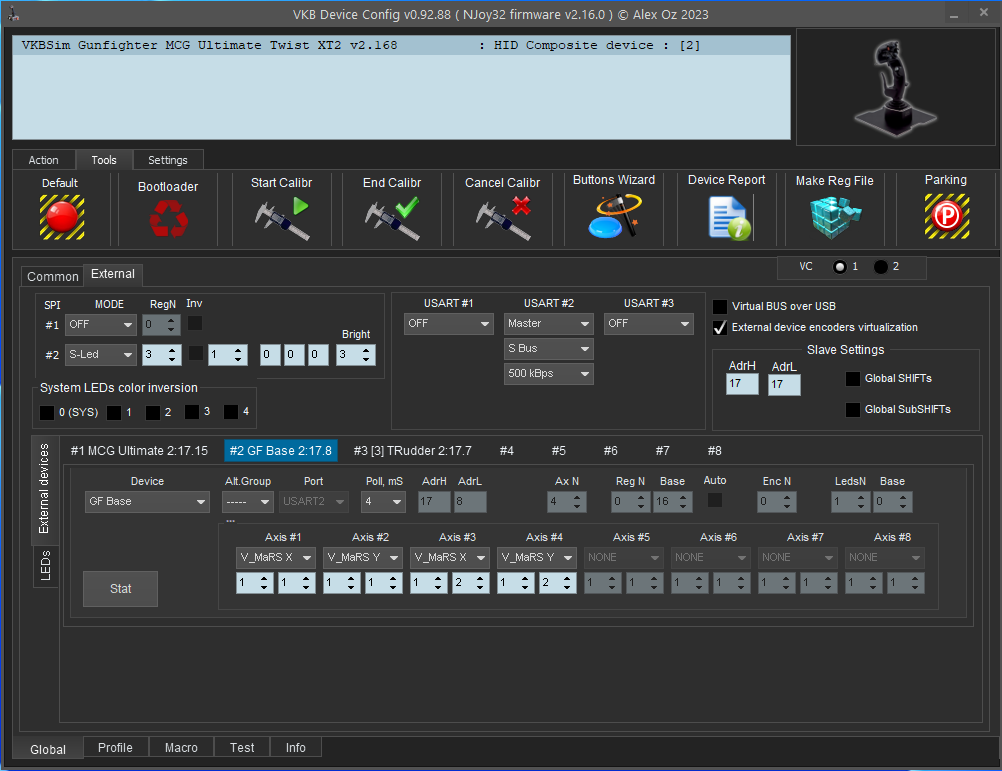Image resolution: width=1002 pixels, height=771 pixels.
Task: Open the Device dropdown showing GF Base
Action: click(x=146, y=501)
